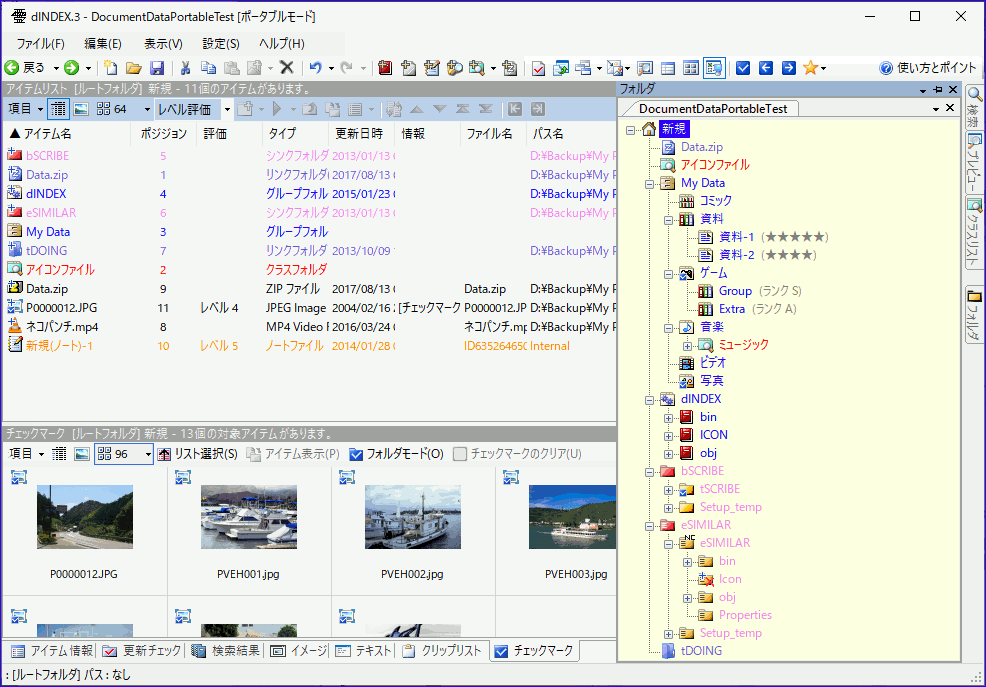Delete using the black X toolbar icon
The image size is (986, 687).
click(x=287, y=68)
